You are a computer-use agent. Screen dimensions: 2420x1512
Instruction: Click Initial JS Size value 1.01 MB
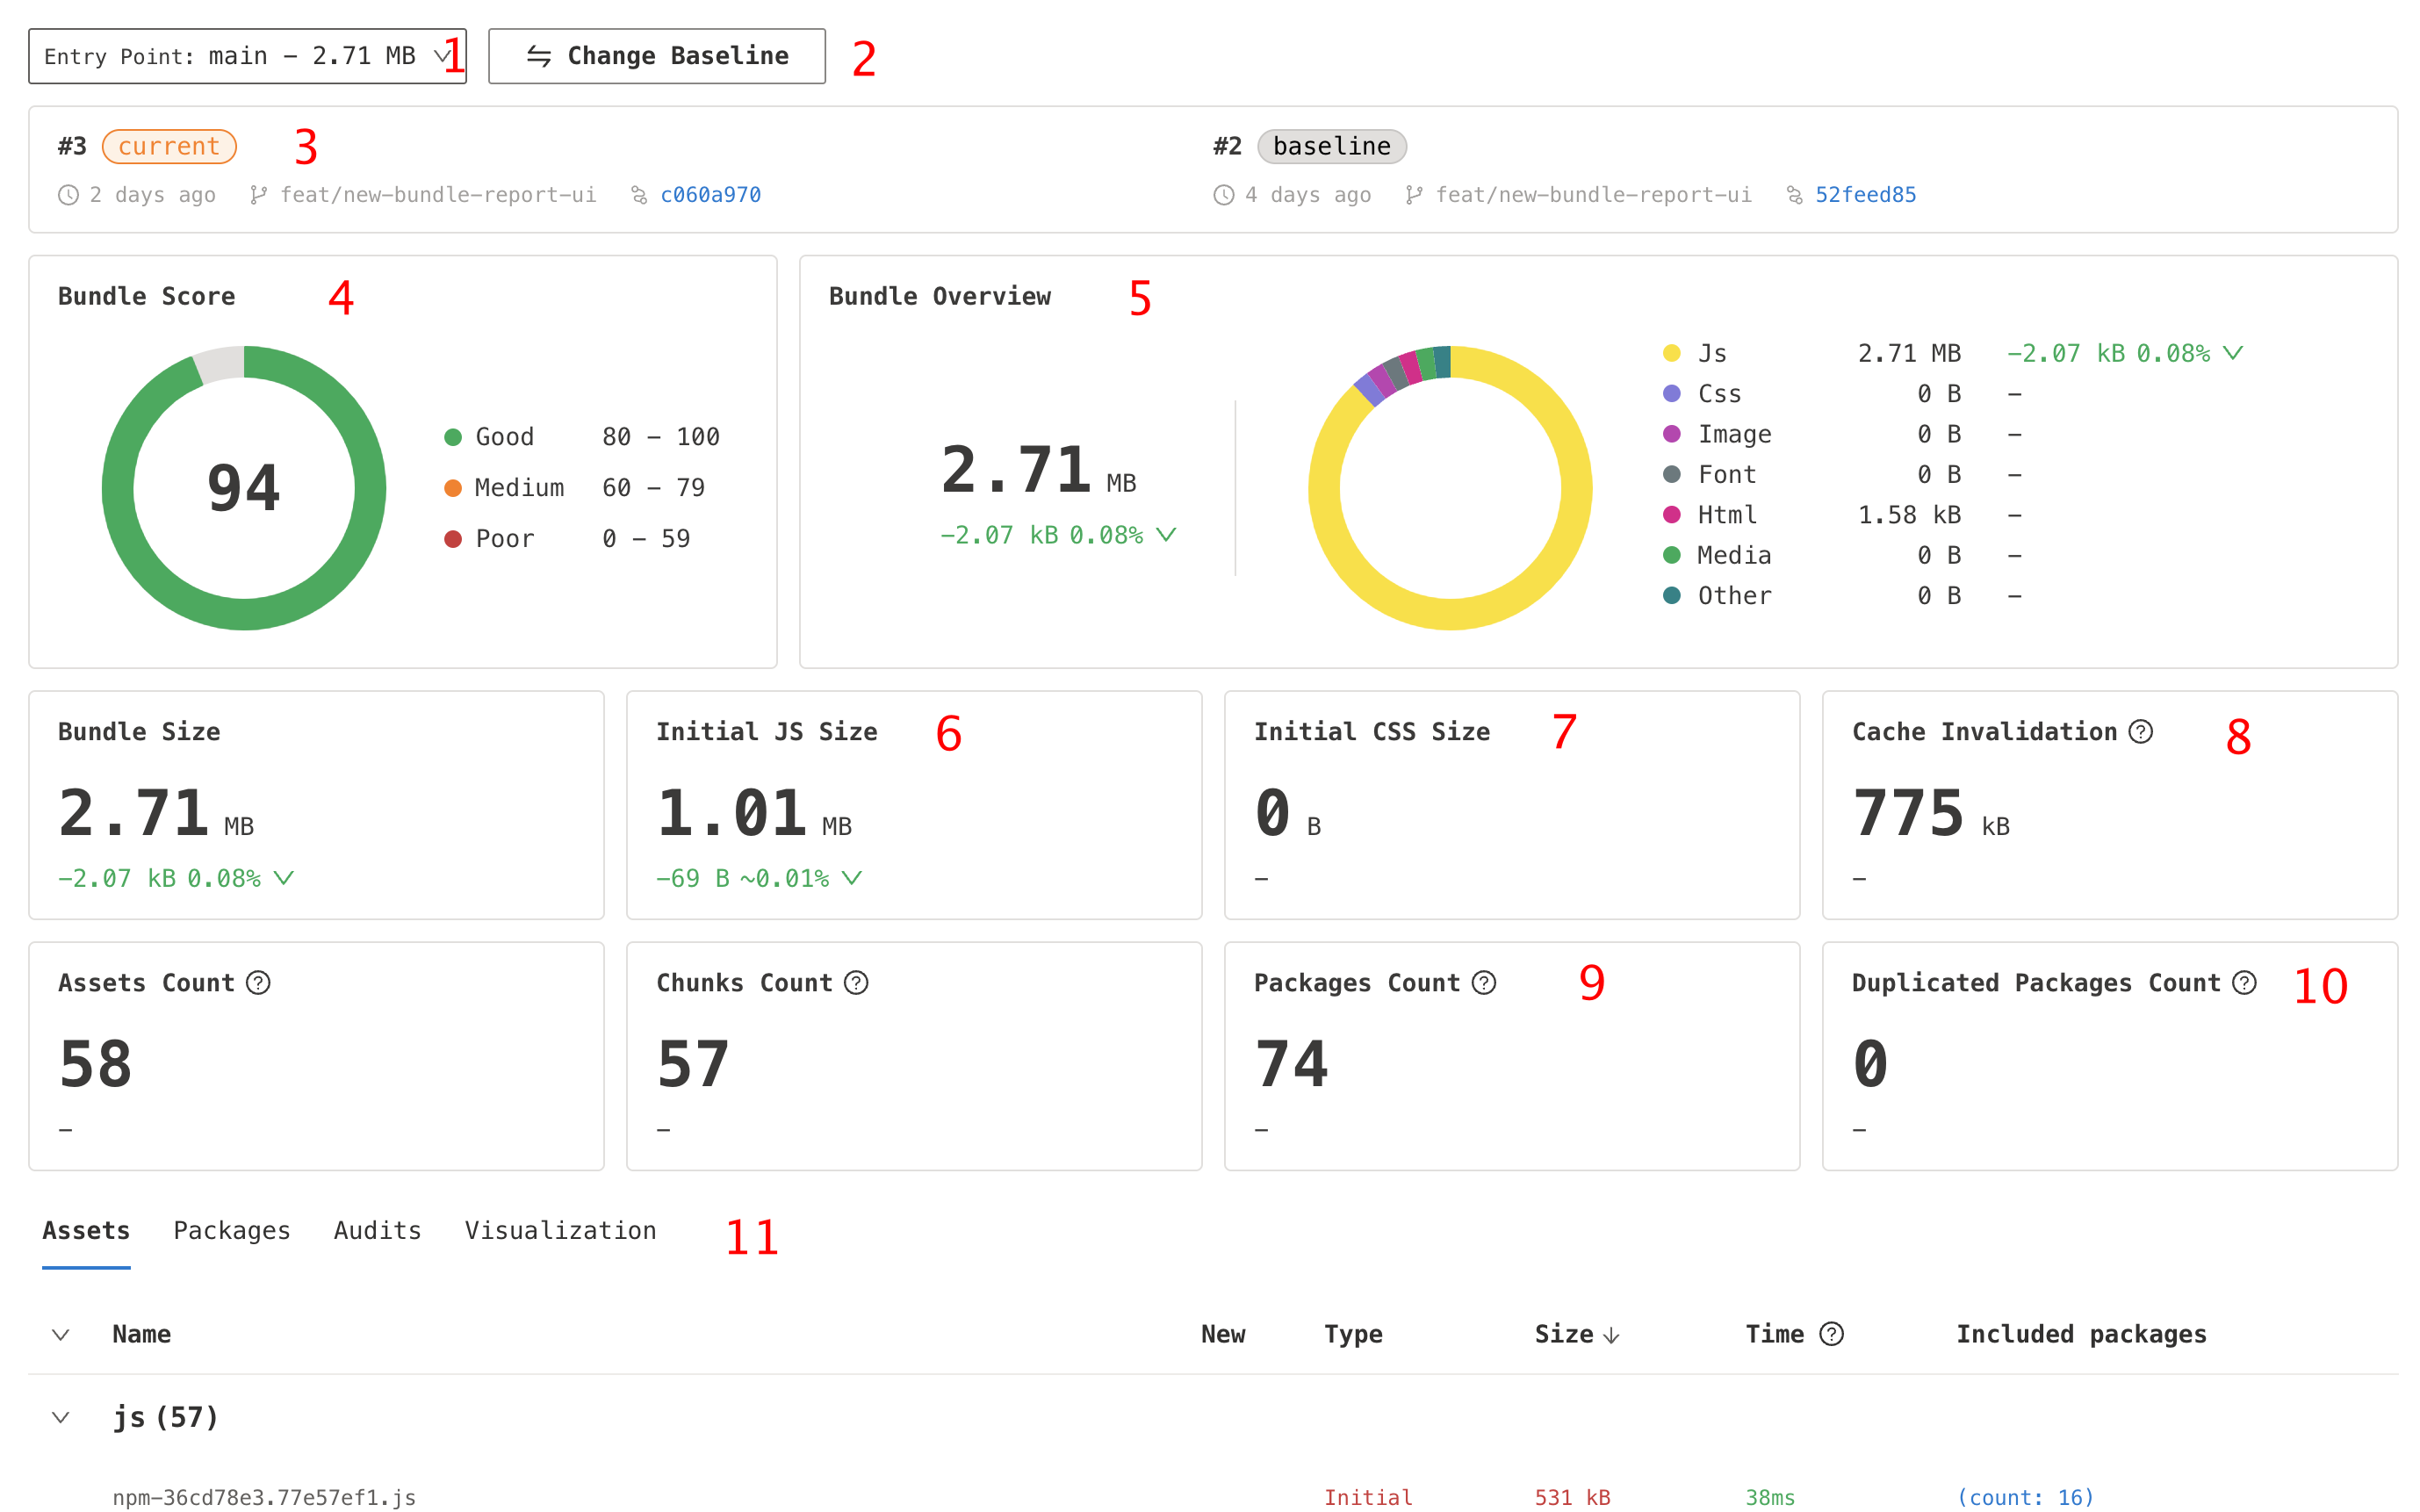[754, 812]
